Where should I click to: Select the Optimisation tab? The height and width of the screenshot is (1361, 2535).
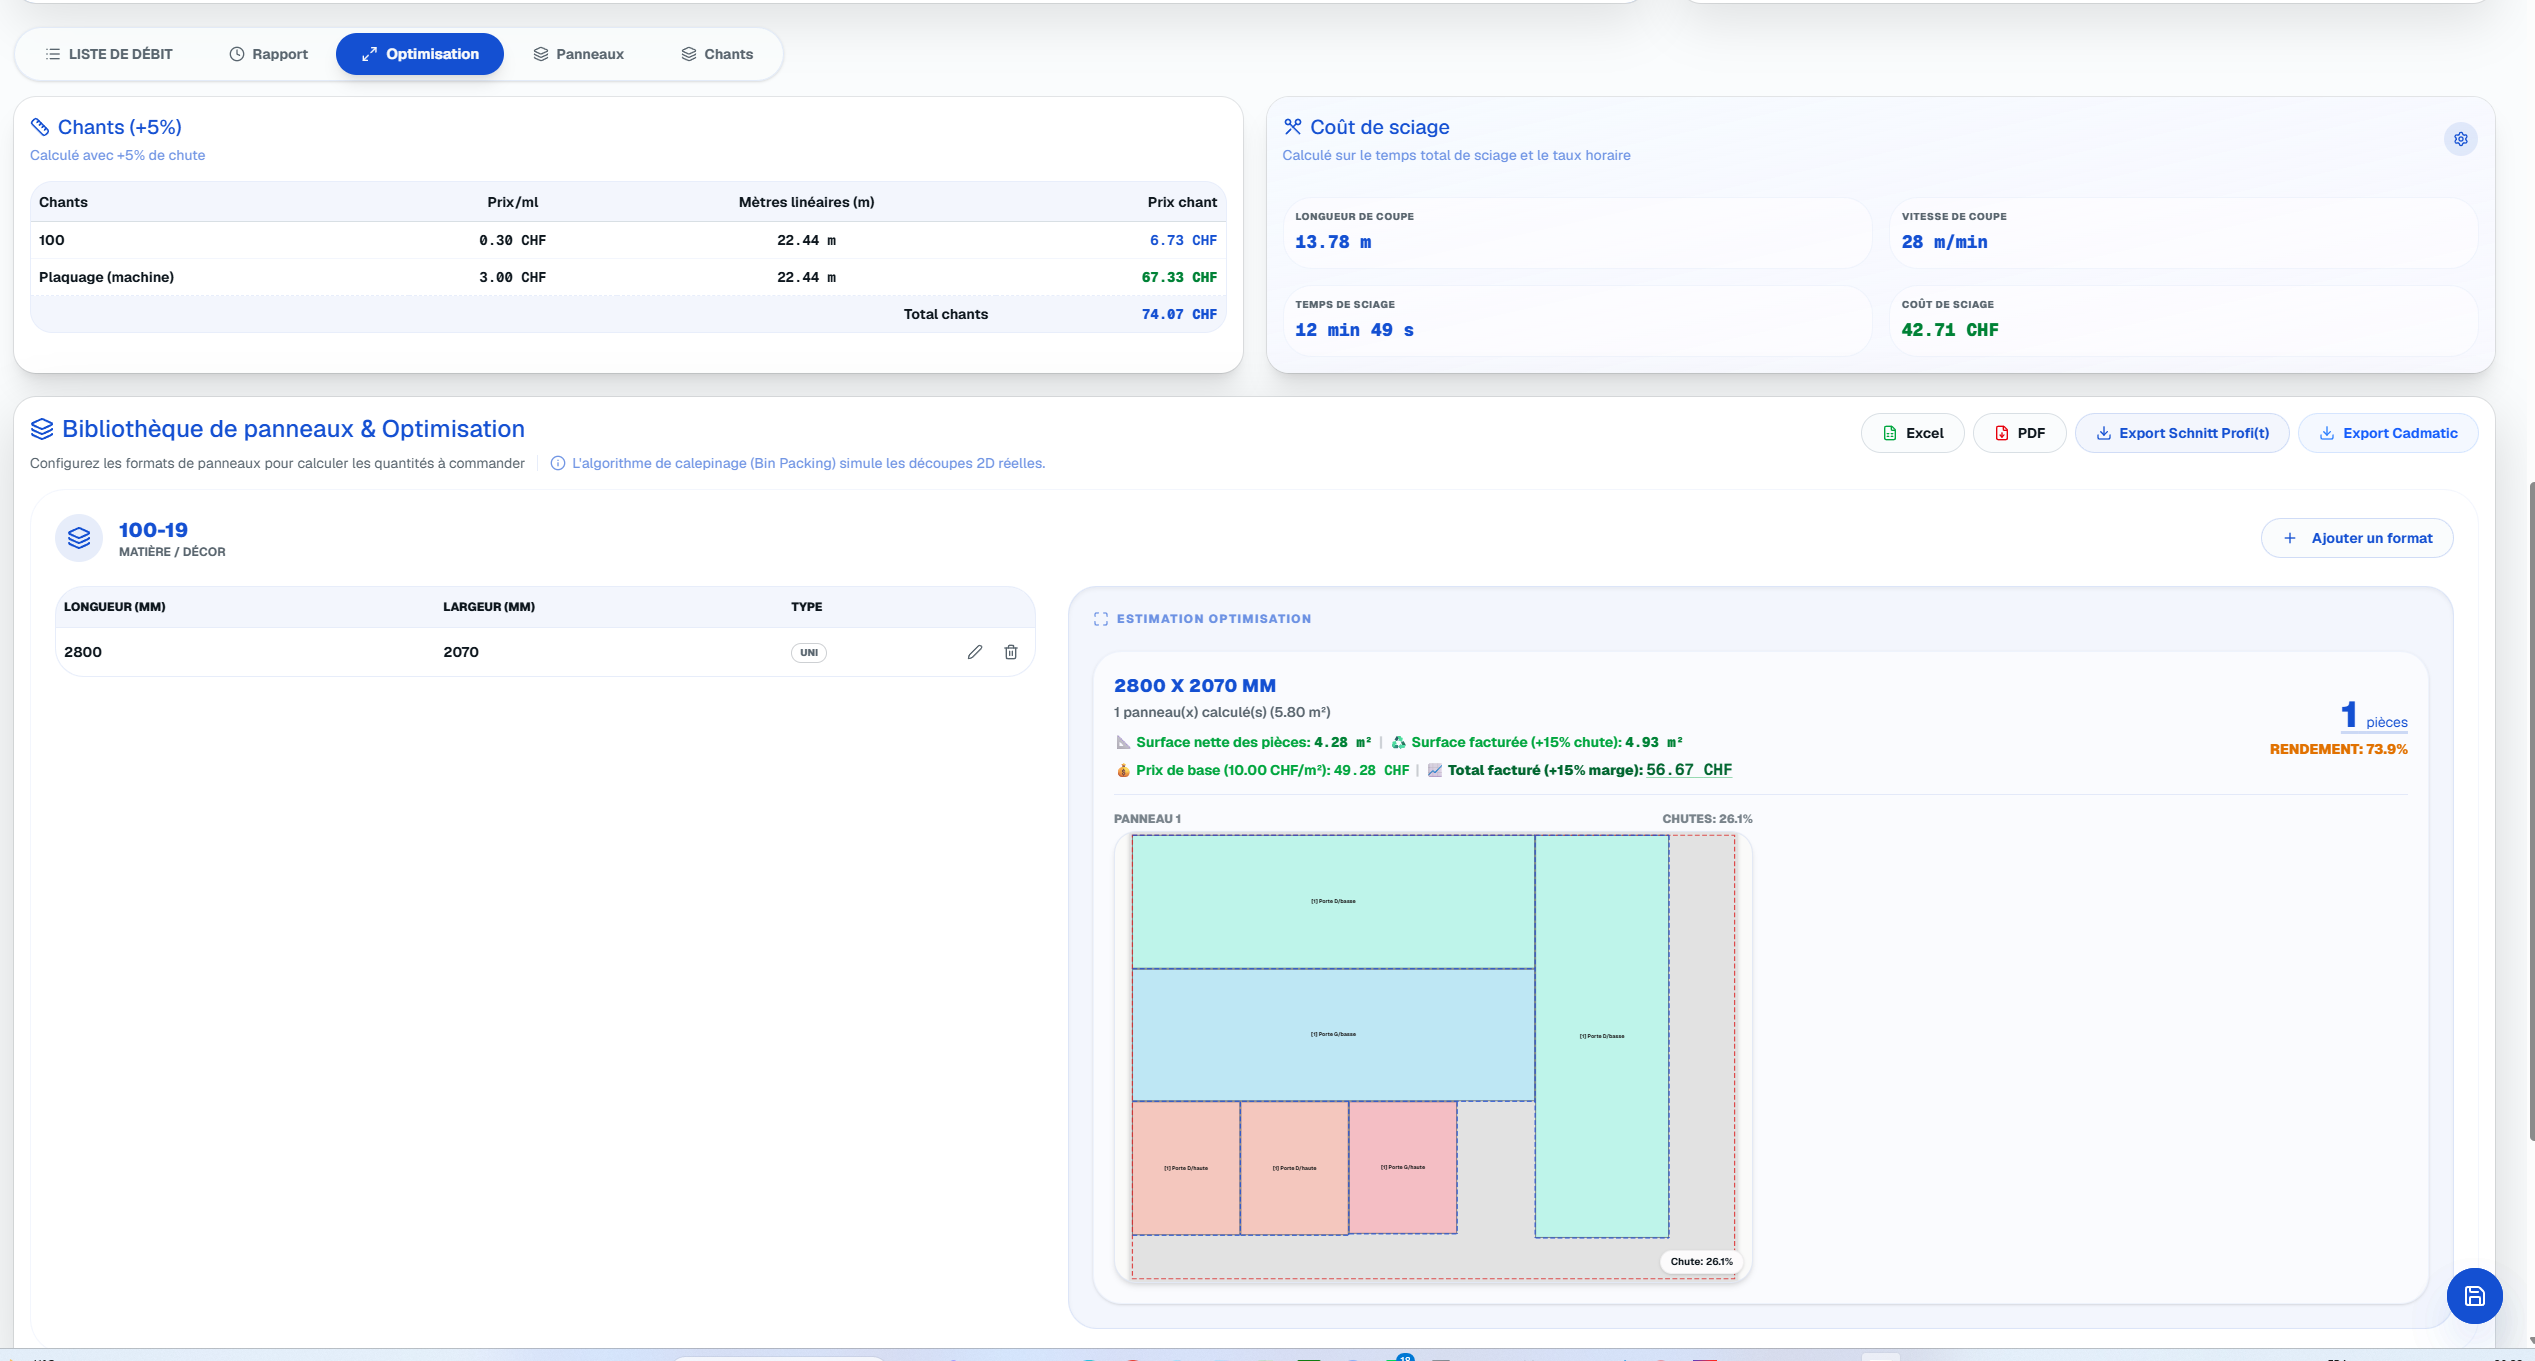[420, 54]
